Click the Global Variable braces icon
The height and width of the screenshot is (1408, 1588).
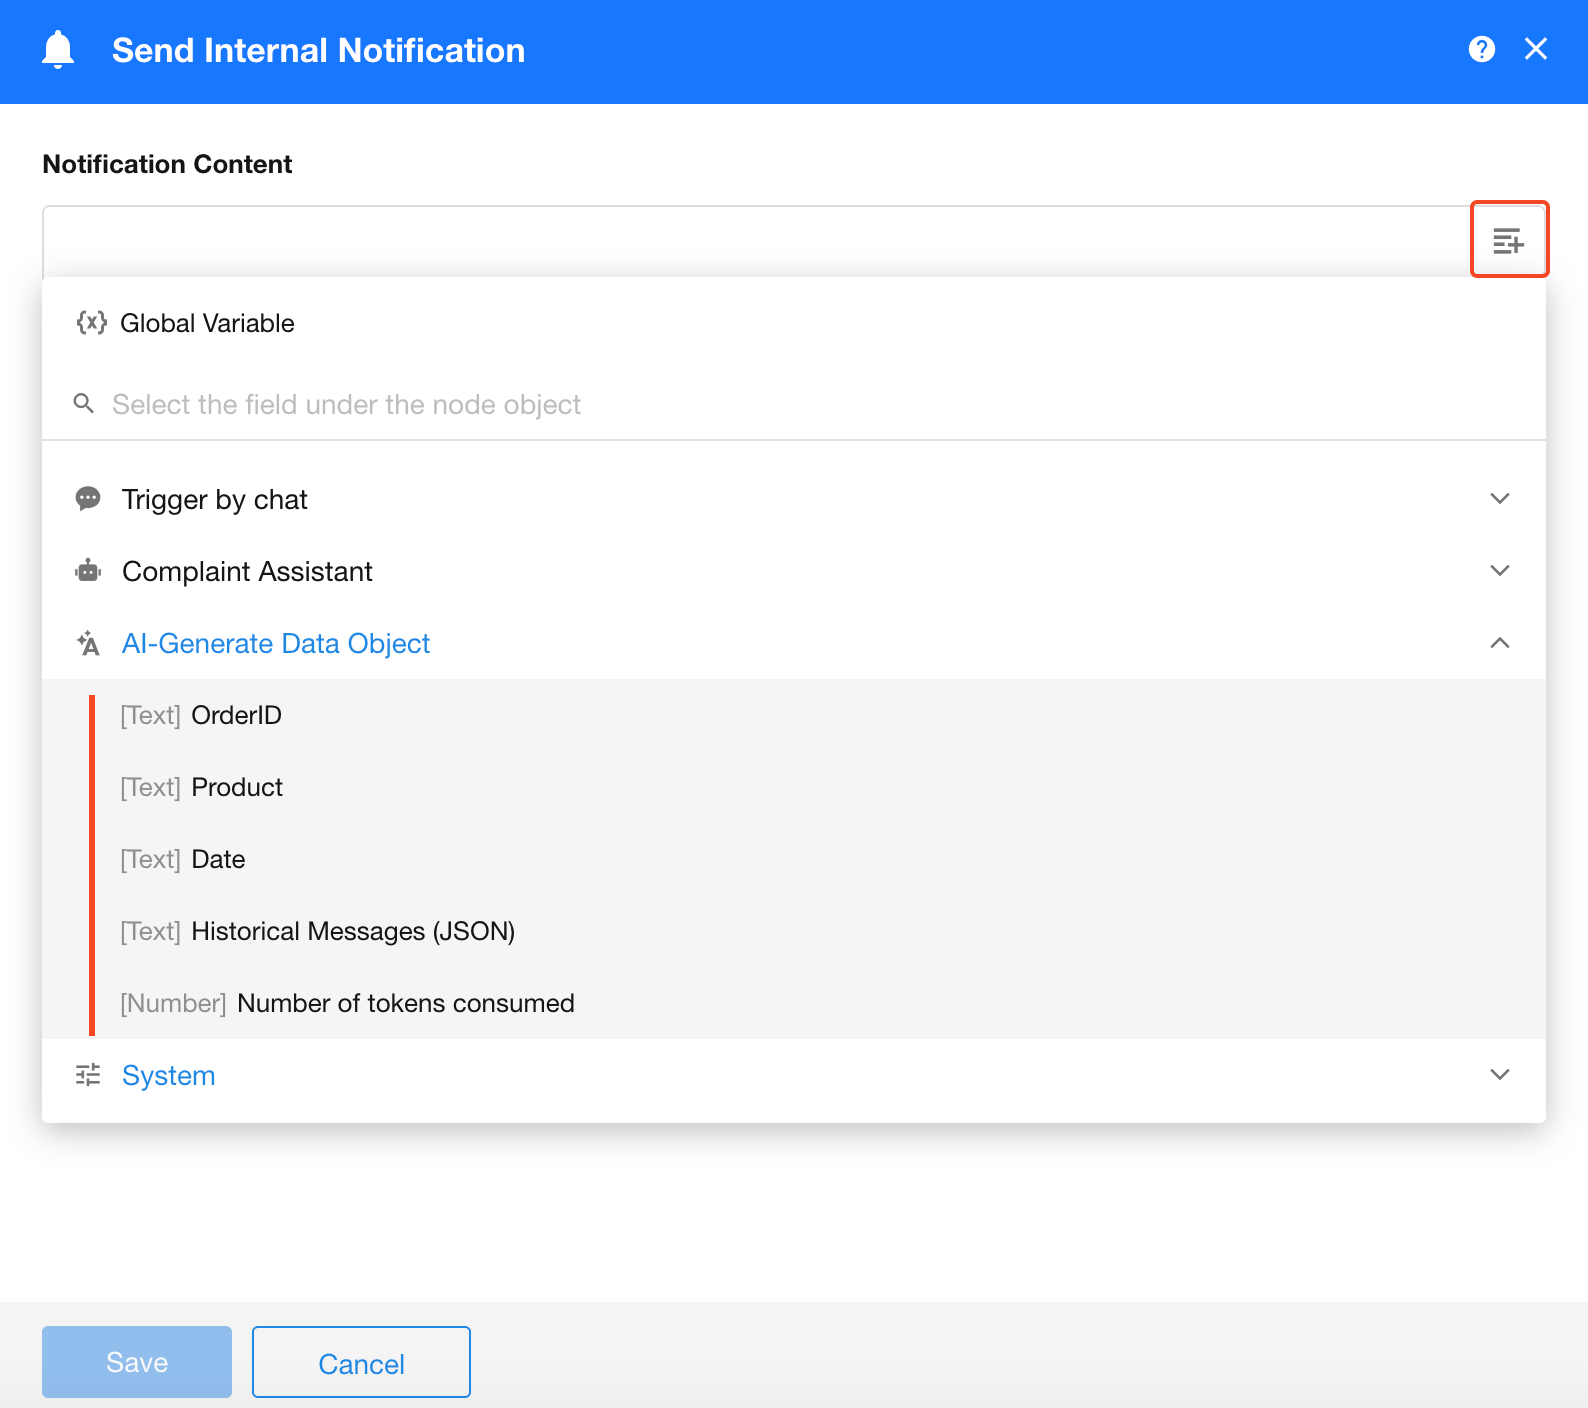(91, 323)
